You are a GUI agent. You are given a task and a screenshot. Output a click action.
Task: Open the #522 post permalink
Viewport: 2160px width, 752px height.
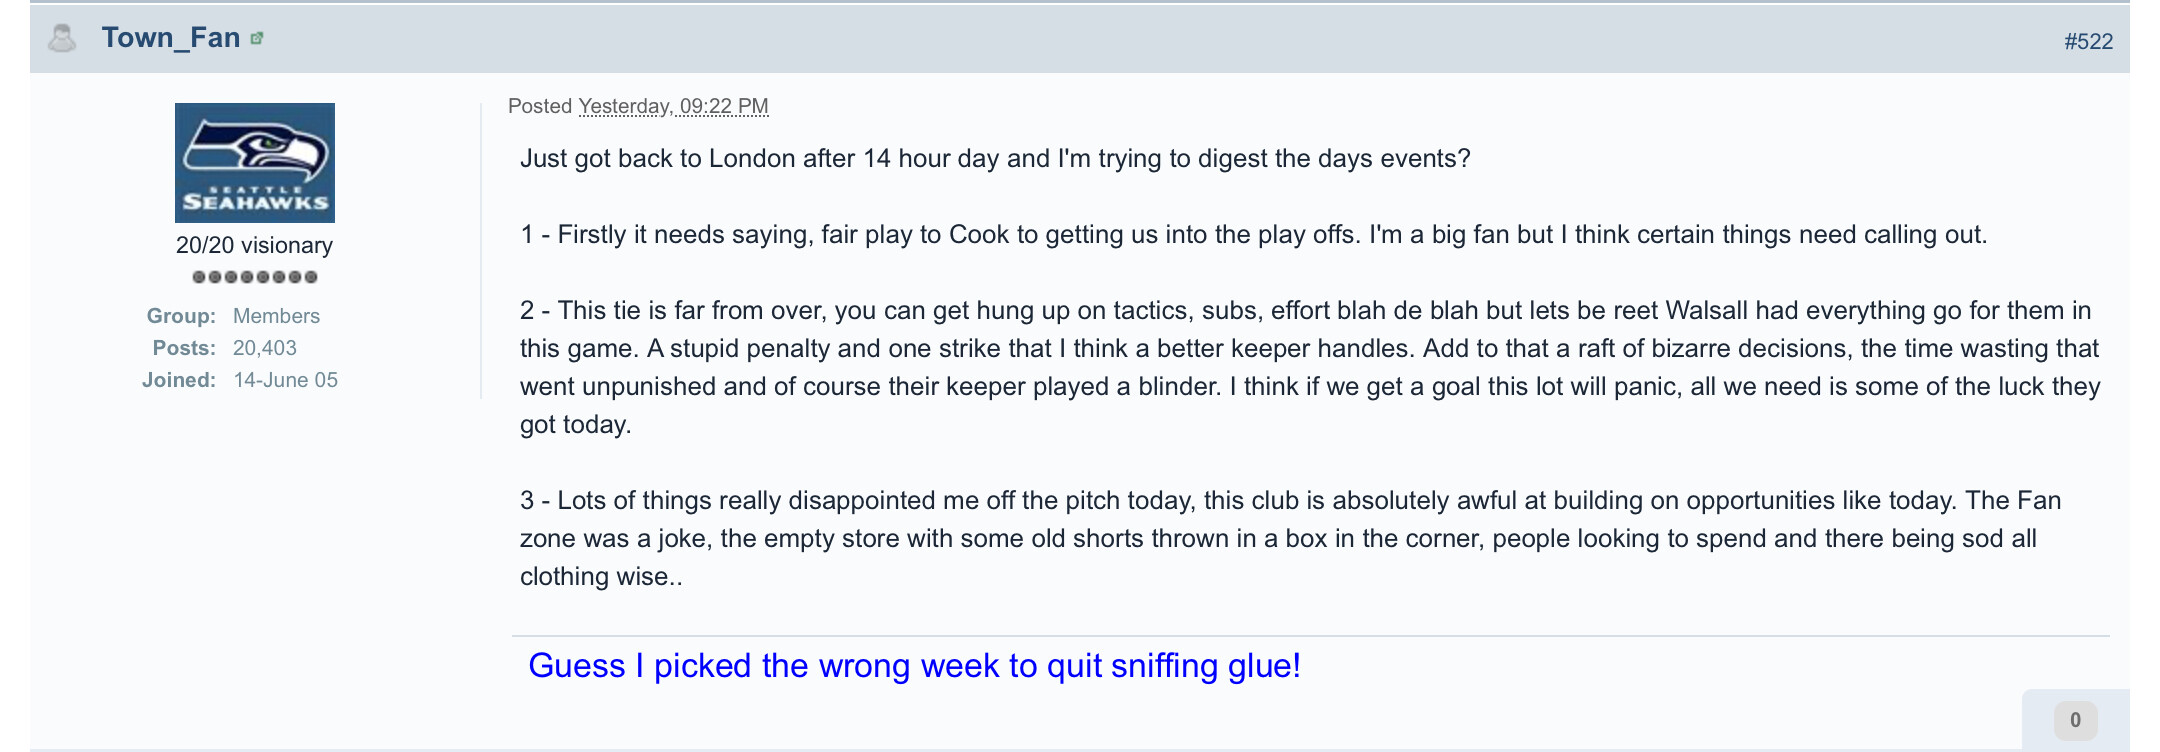[x=2088, y=41]
